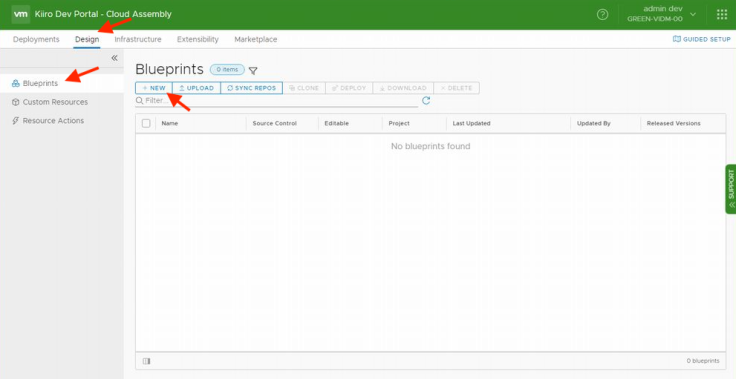Expand the green Support side tab
736x379 pixels.
[x=731, y=189]
